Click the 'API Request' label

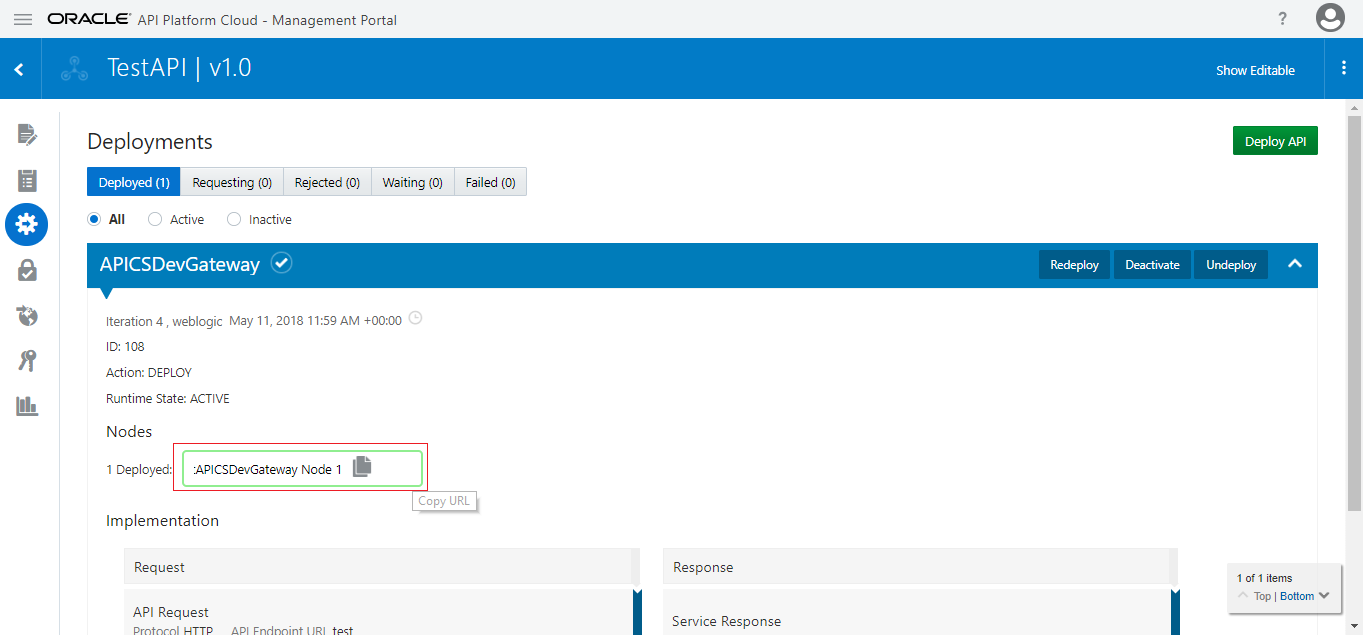(x=171, y=612)
